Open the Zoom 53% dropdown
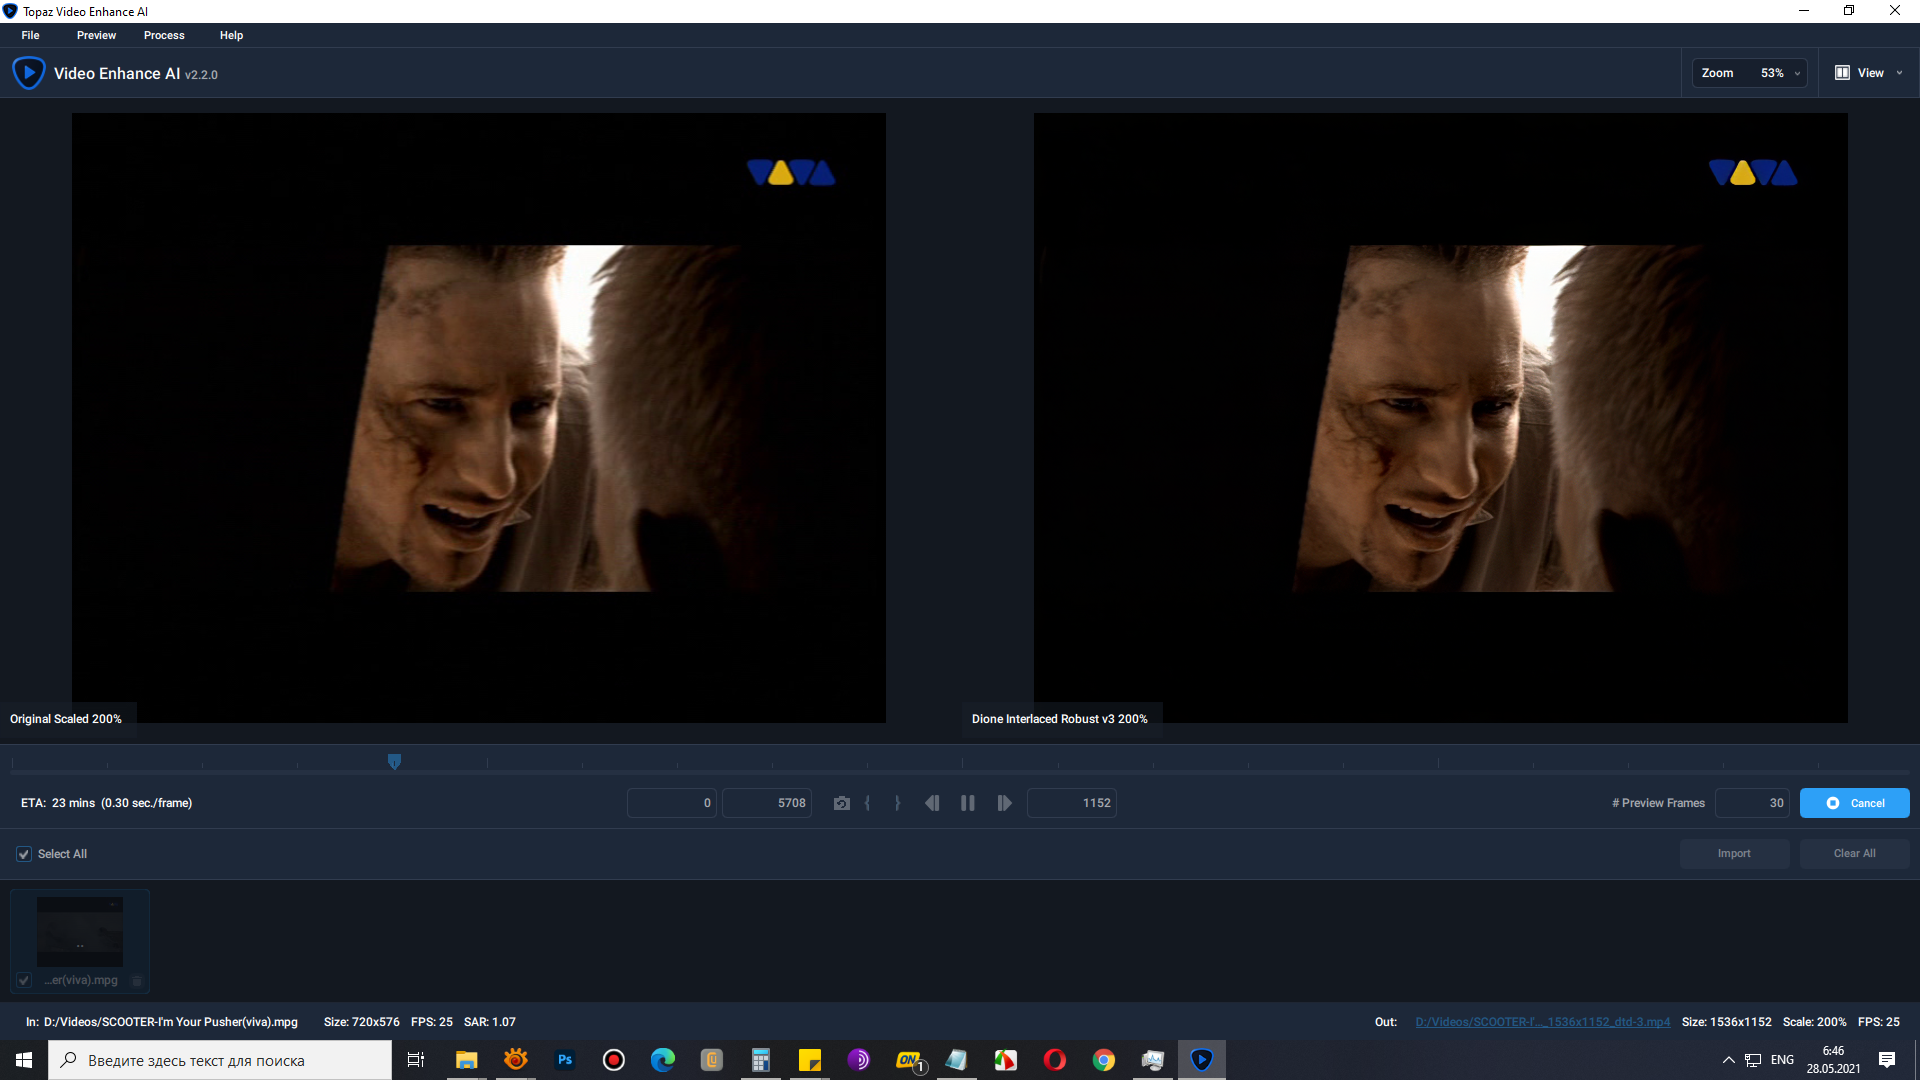The image size is (1920, 1080). click(x=1750, y=73)
